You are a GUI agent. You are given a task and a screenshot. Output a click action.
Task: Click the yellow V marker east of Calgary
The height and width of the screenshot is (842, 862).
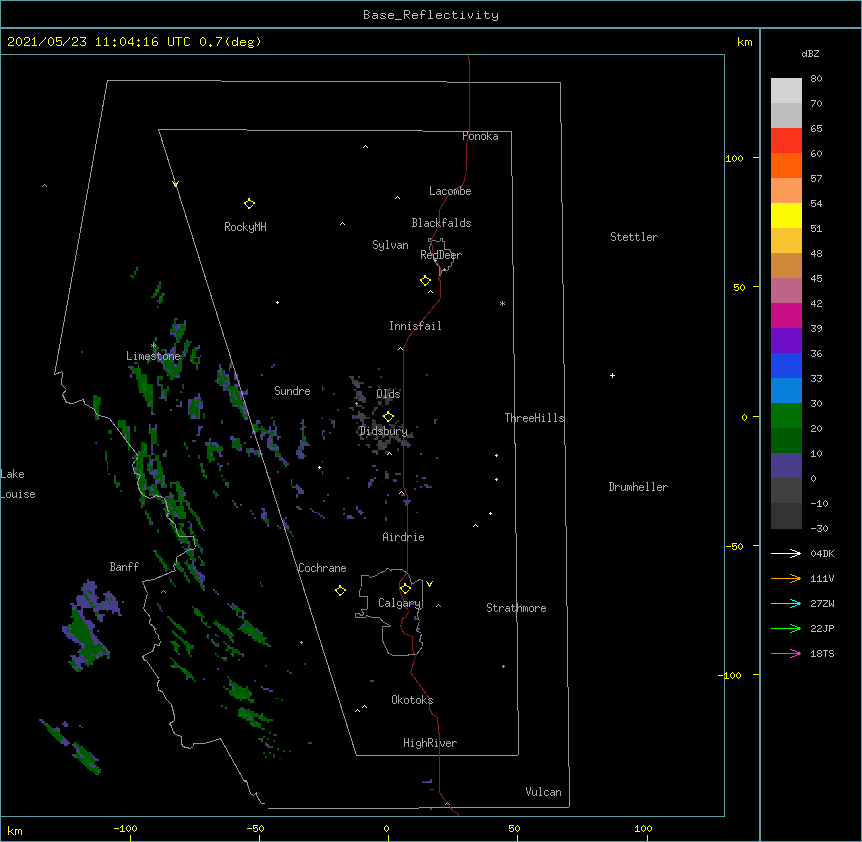pos(429,584)
